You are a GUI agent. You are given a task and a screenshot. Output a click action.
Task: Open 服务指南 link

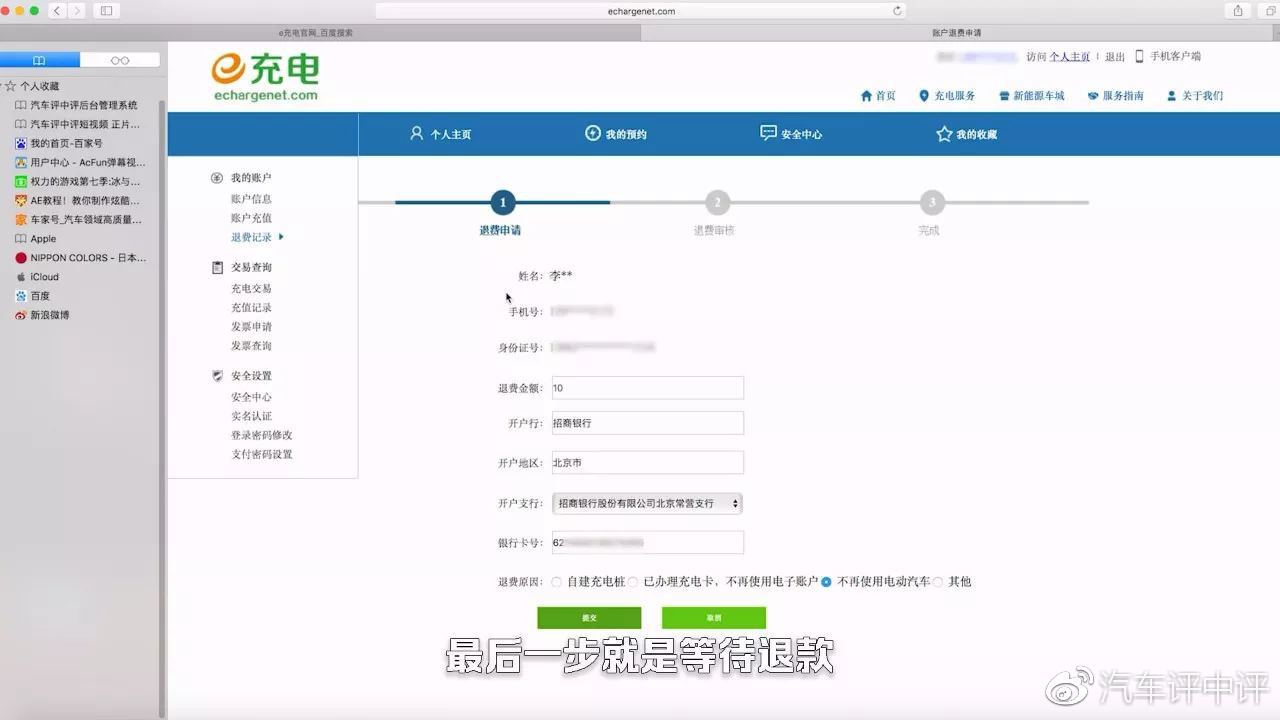pyautogui.click(x=1115, y=96)
